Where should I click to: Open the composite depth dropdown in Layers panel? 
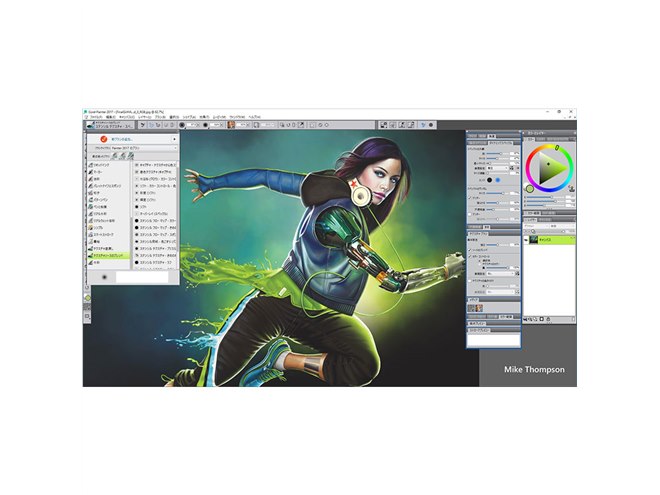(562, 226)
